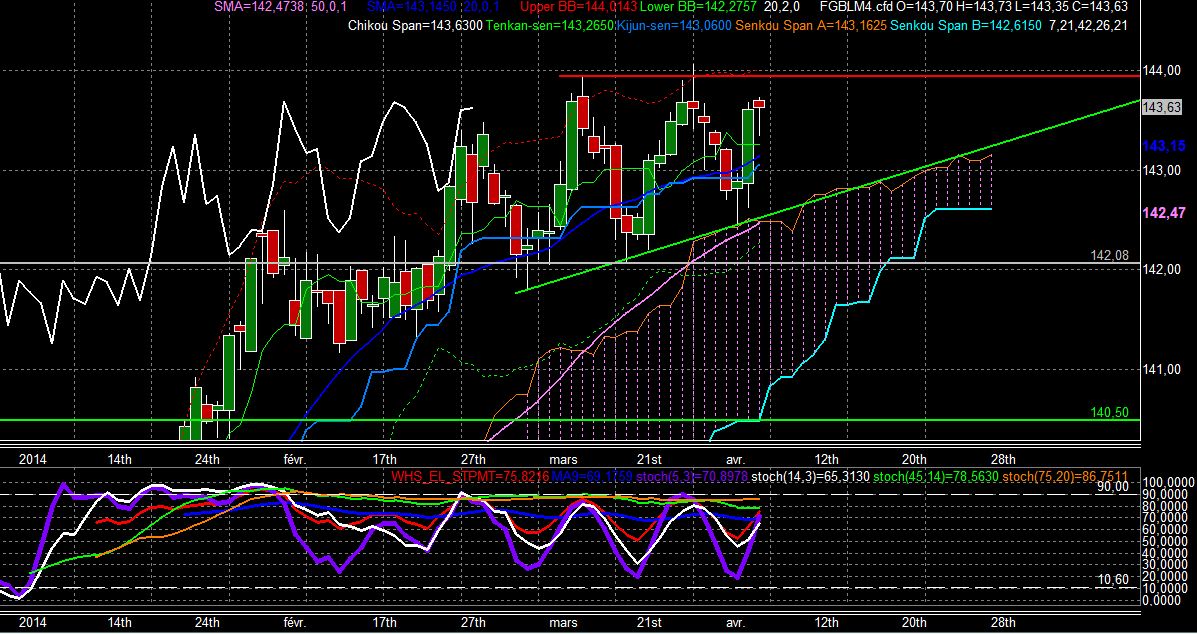This screenshot has width=1197, height=634.
Task: Click the current price tag 143,63
Action: pyautogui.click(x=1161, y=108)
